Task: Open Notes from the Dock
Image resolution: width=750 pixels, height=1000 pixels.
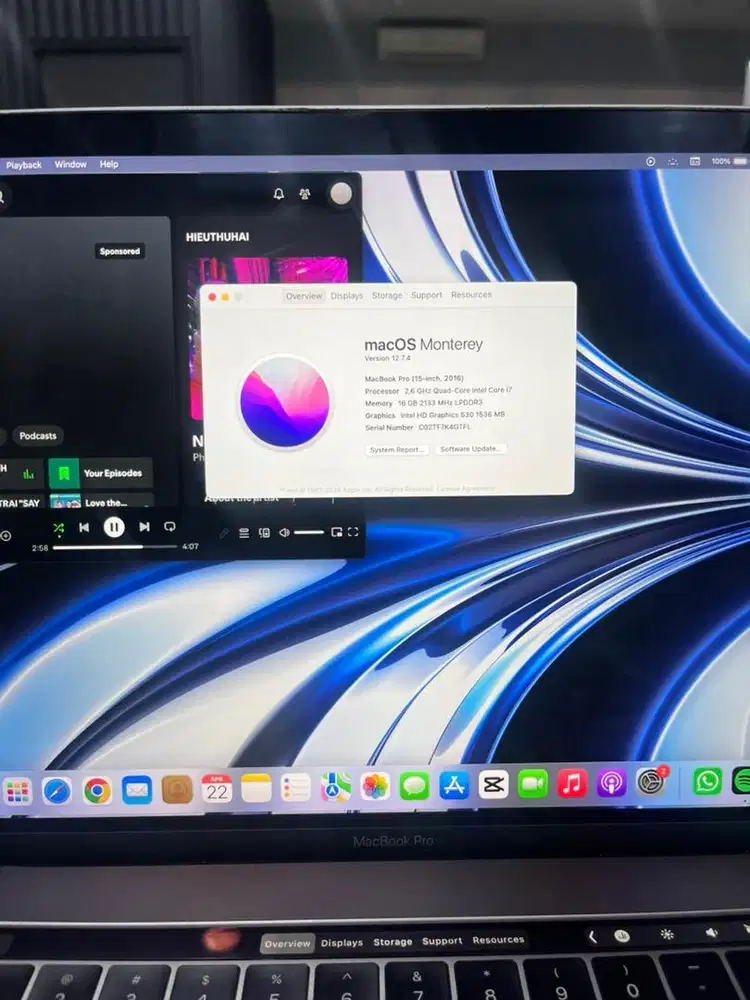Action: point(256,788)
